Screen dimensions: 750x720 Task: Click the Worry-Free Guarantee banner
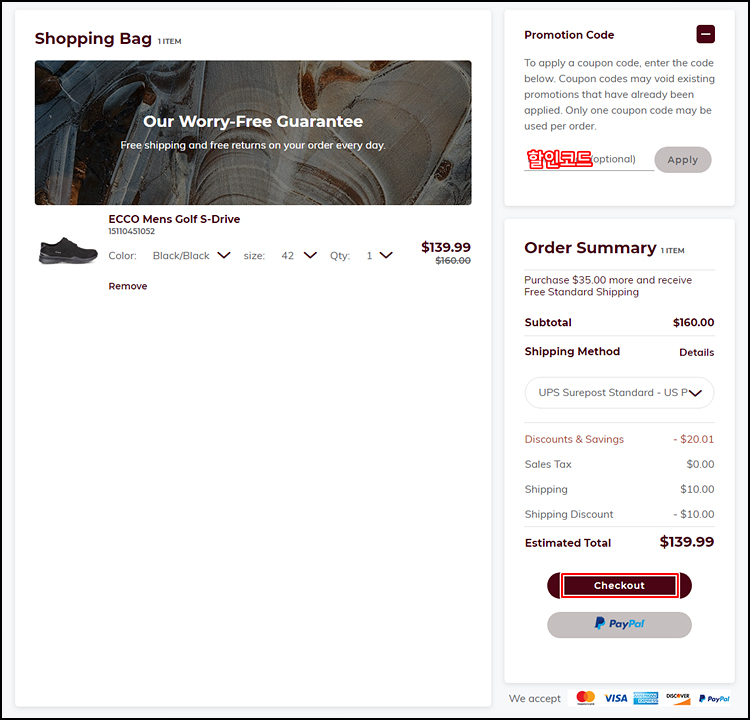[x=253, y=133]
